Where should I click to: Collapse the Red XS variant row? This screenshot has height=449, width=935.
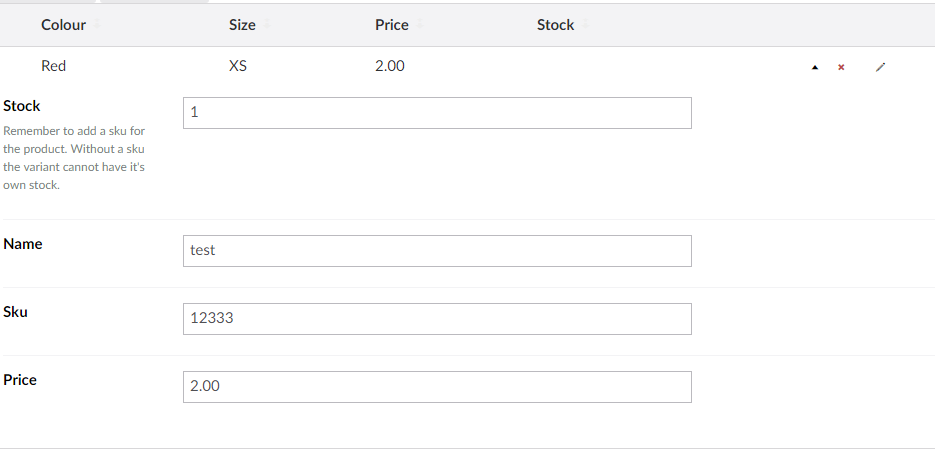(815, 68)
